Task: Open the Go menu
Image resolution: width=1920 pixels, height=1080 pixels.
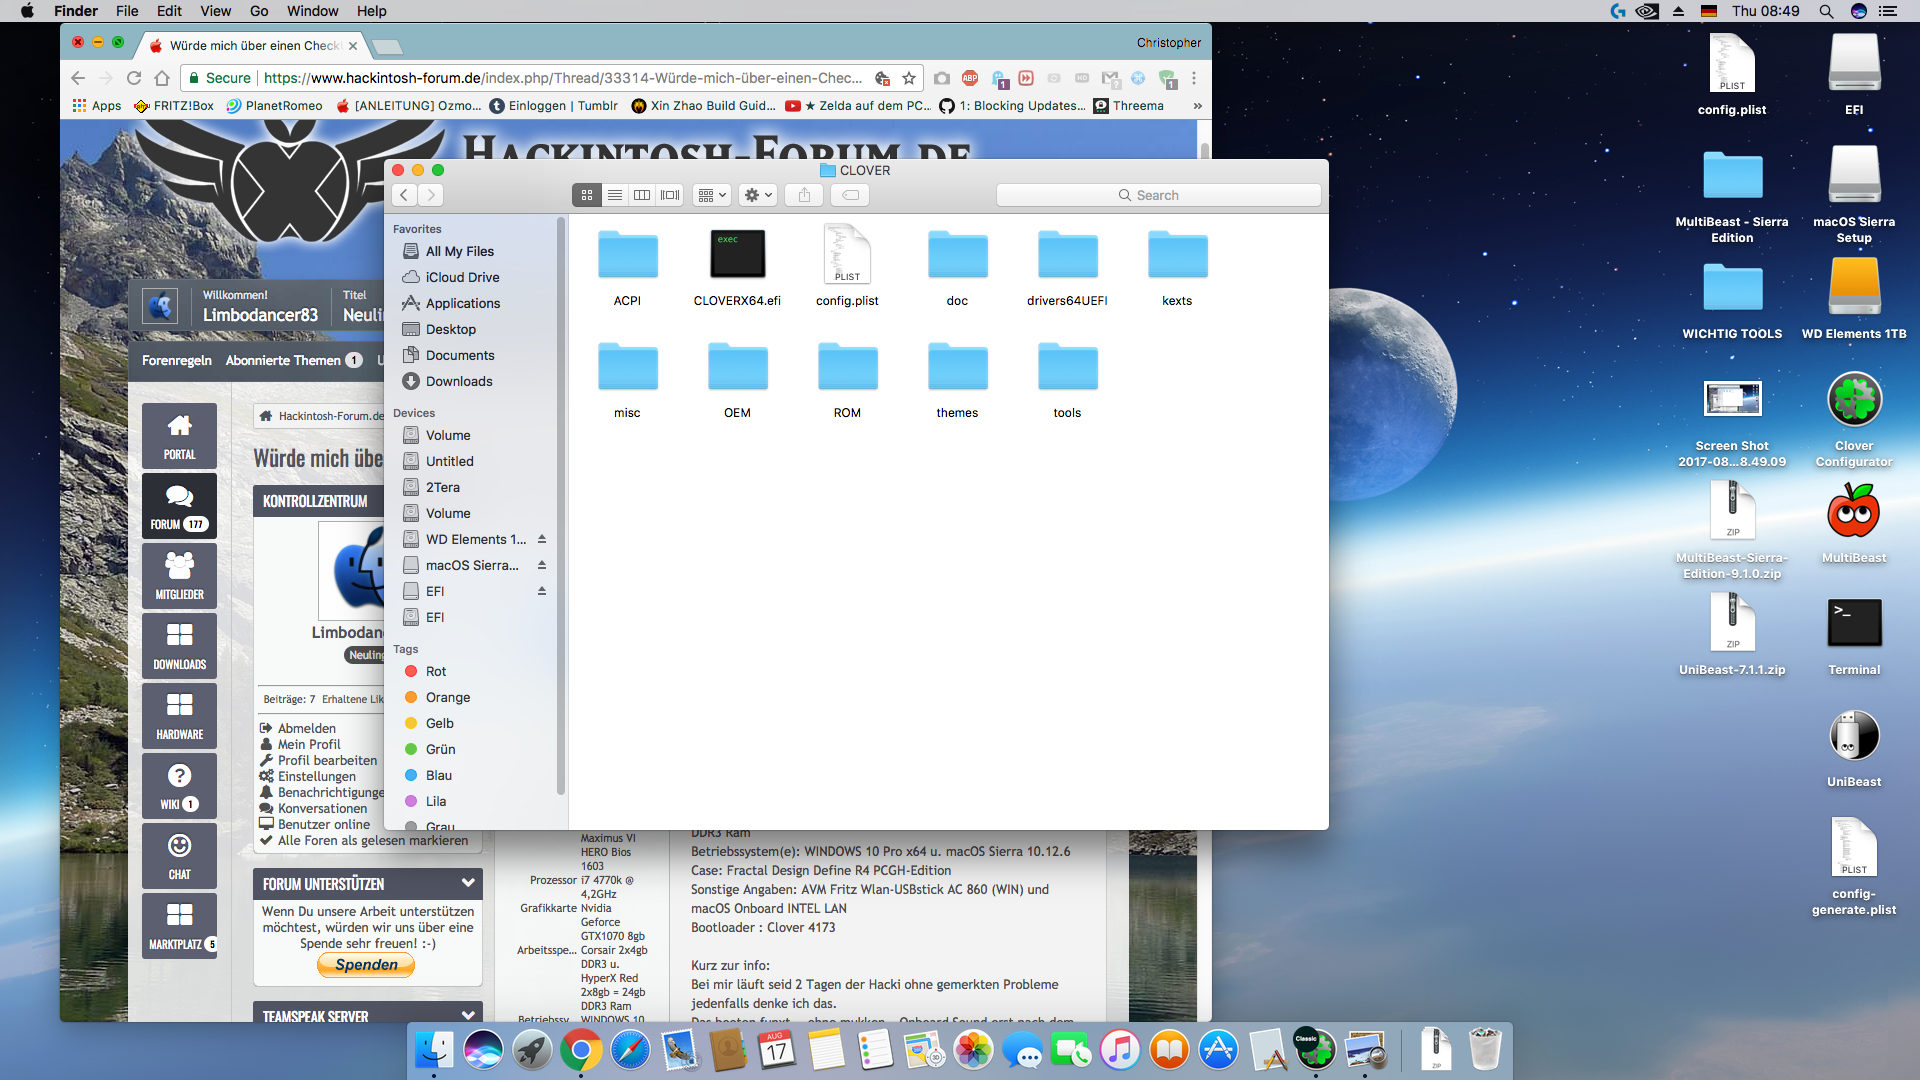Action: [259, 11]
